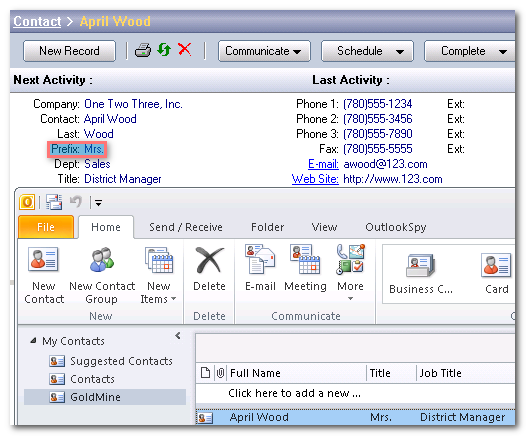Click the 'Click here to add a new' row
This screenshot has width=526, height=436.
coord(355,393)
